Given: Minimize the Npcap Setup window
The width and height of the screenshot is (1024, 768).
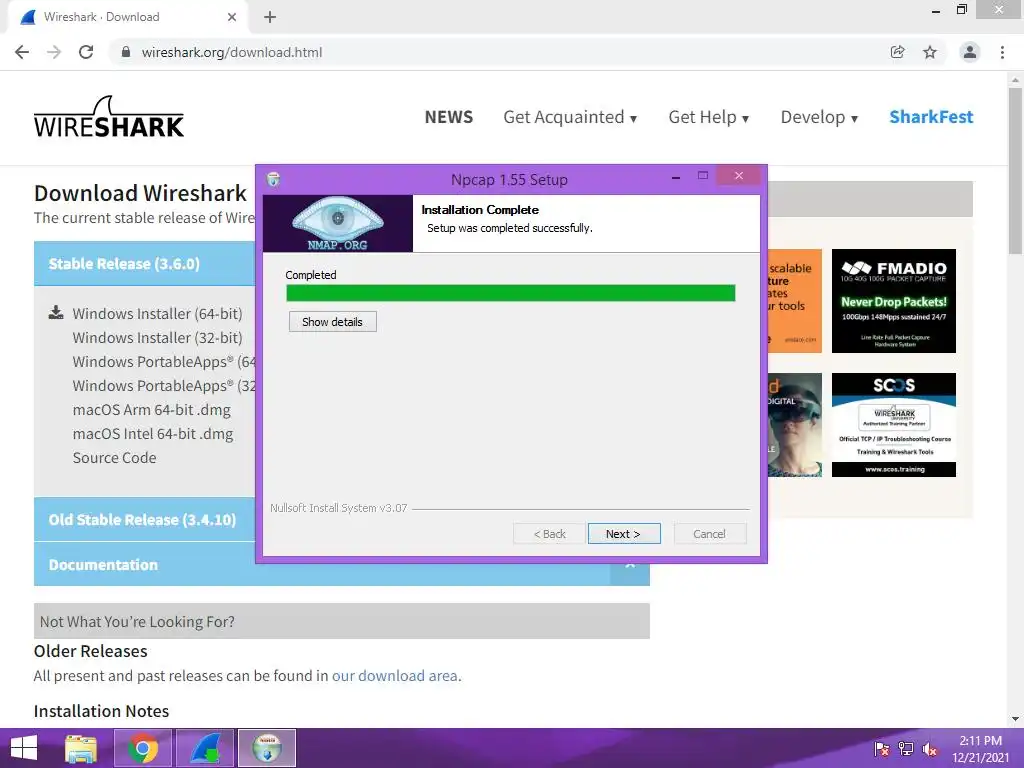Looking at the screenshot, I should click(x=676, y=178).
